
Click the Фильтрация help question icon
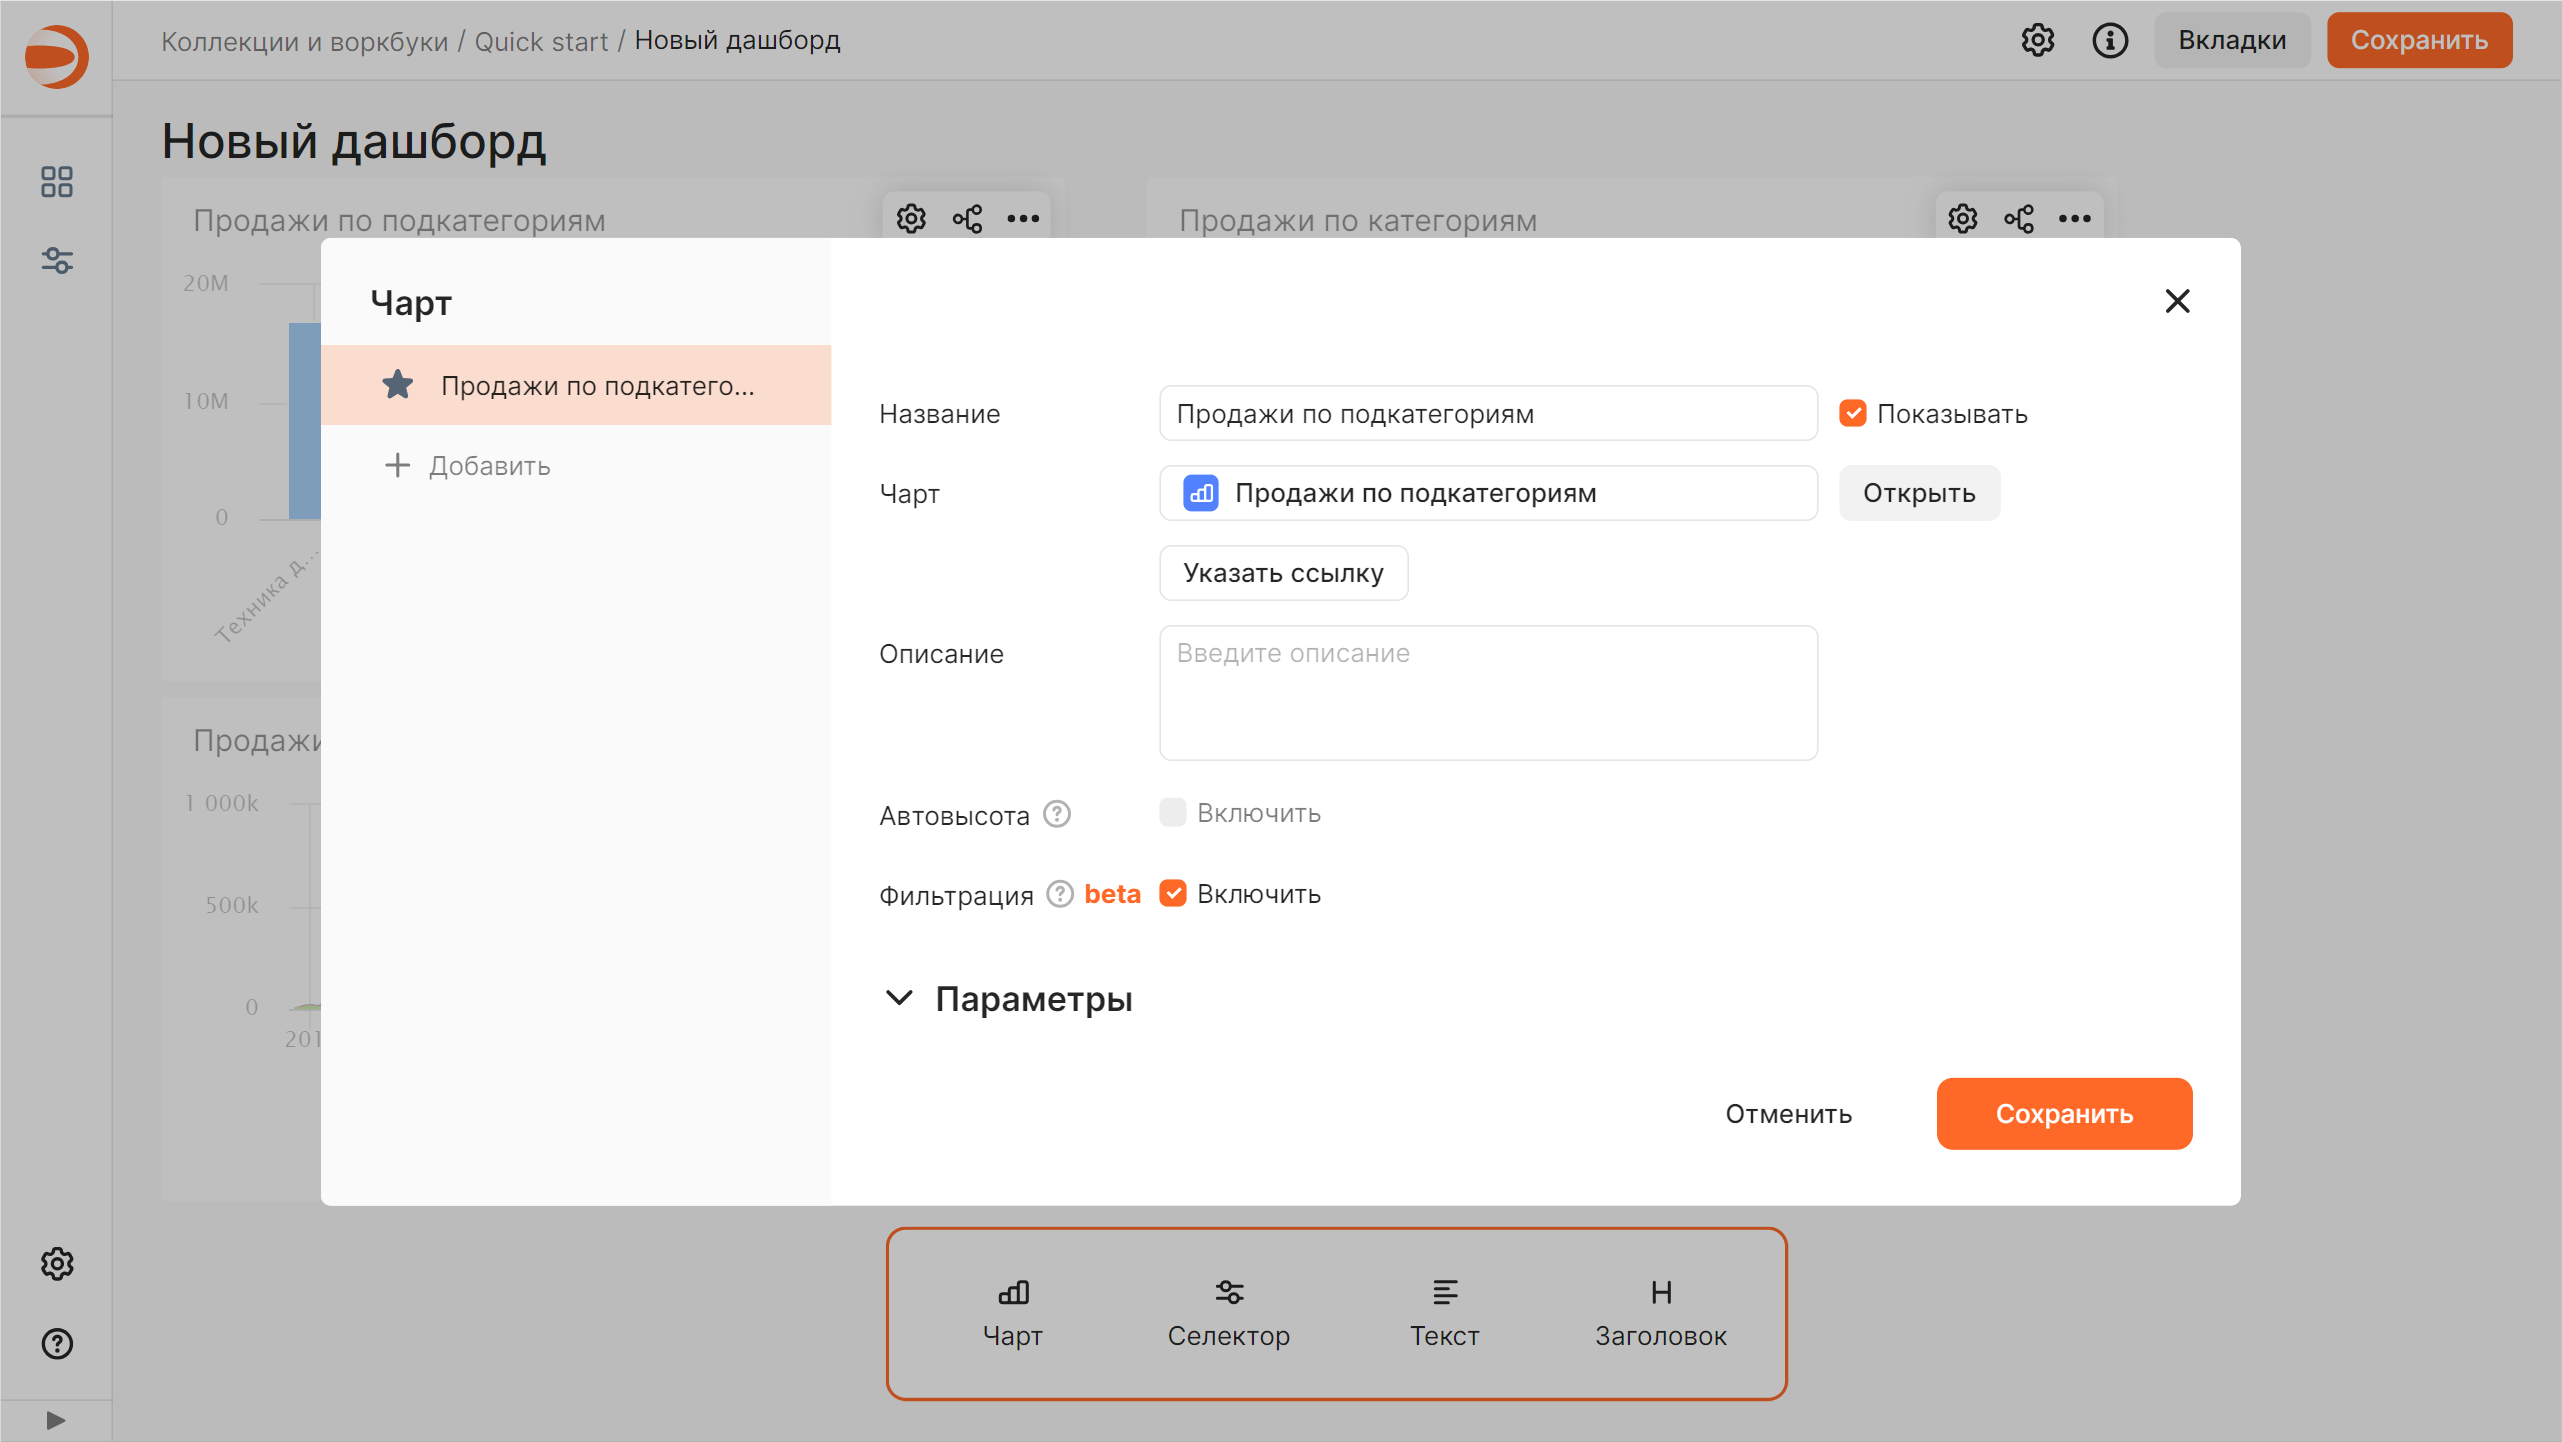(1060, 893)
